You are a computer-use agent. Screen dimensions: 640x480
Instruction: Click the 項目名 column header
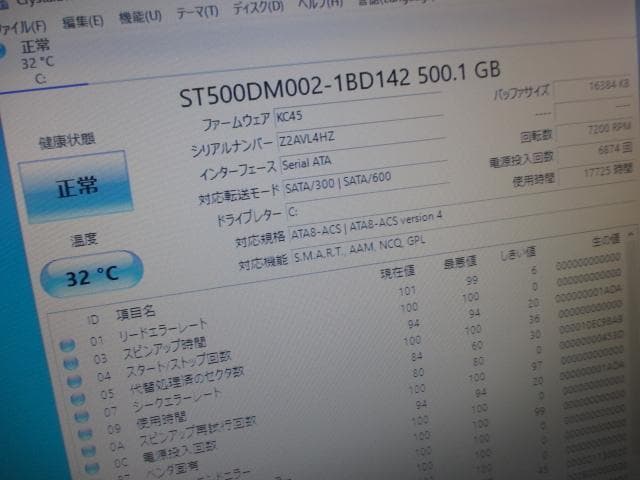pyautogui.click(x=136, y=313)
